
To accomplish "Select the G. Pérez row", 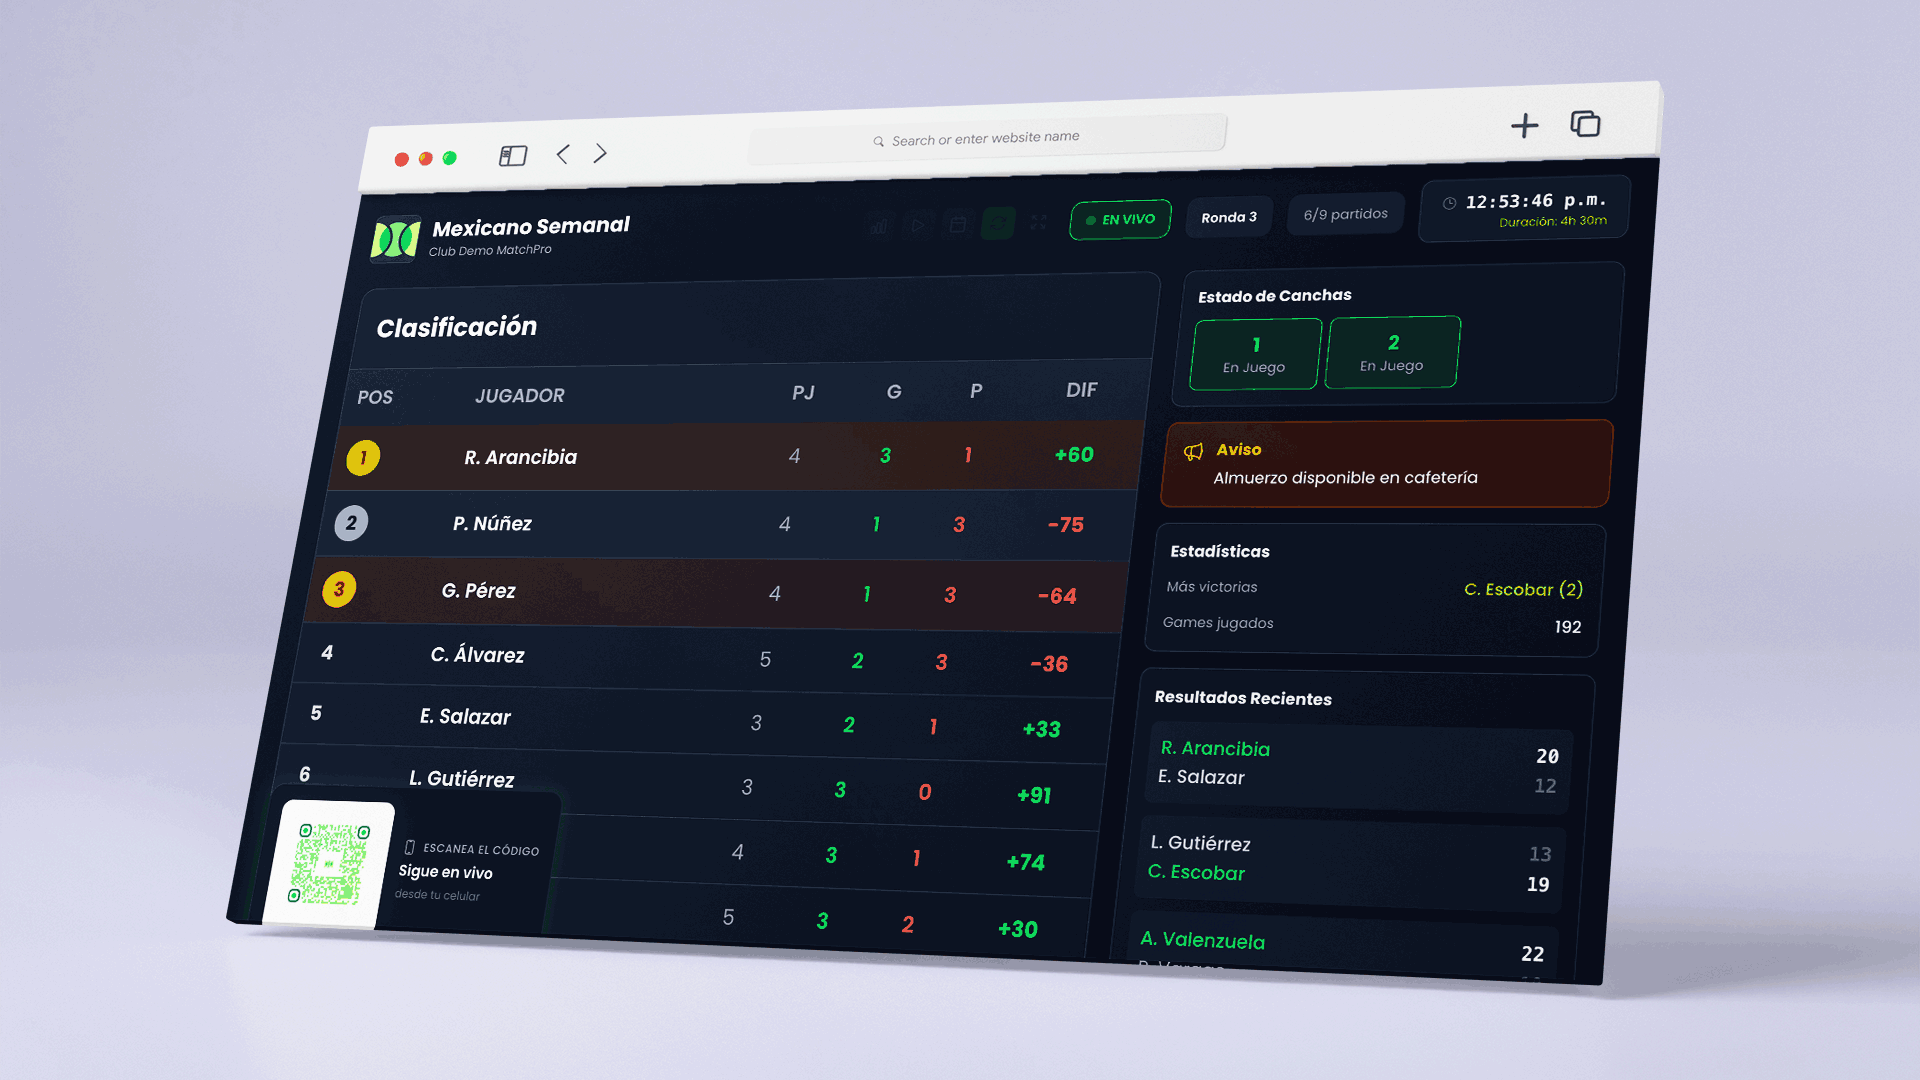I will coord(717,592).
